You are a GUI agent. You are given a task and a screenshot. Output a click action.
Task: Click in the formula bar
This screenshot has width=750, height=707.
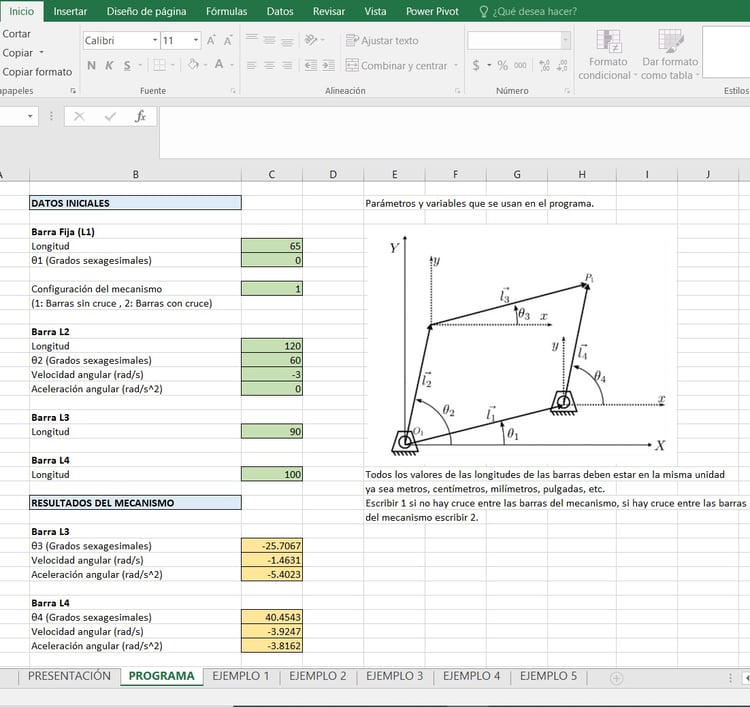point(454,133)
